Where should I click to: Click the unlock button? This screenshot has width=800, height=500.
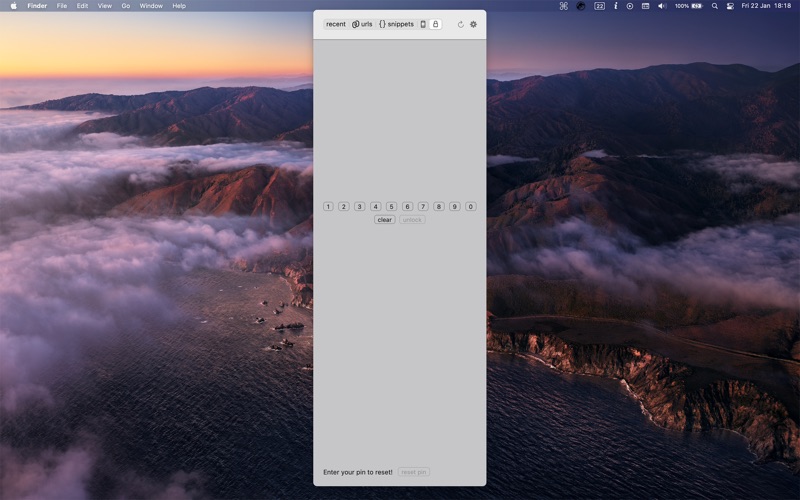412,220
